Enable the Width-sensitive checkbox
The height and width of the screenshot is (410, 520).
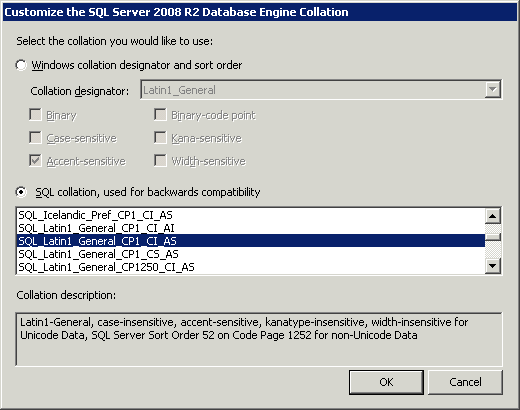[160, 161]
